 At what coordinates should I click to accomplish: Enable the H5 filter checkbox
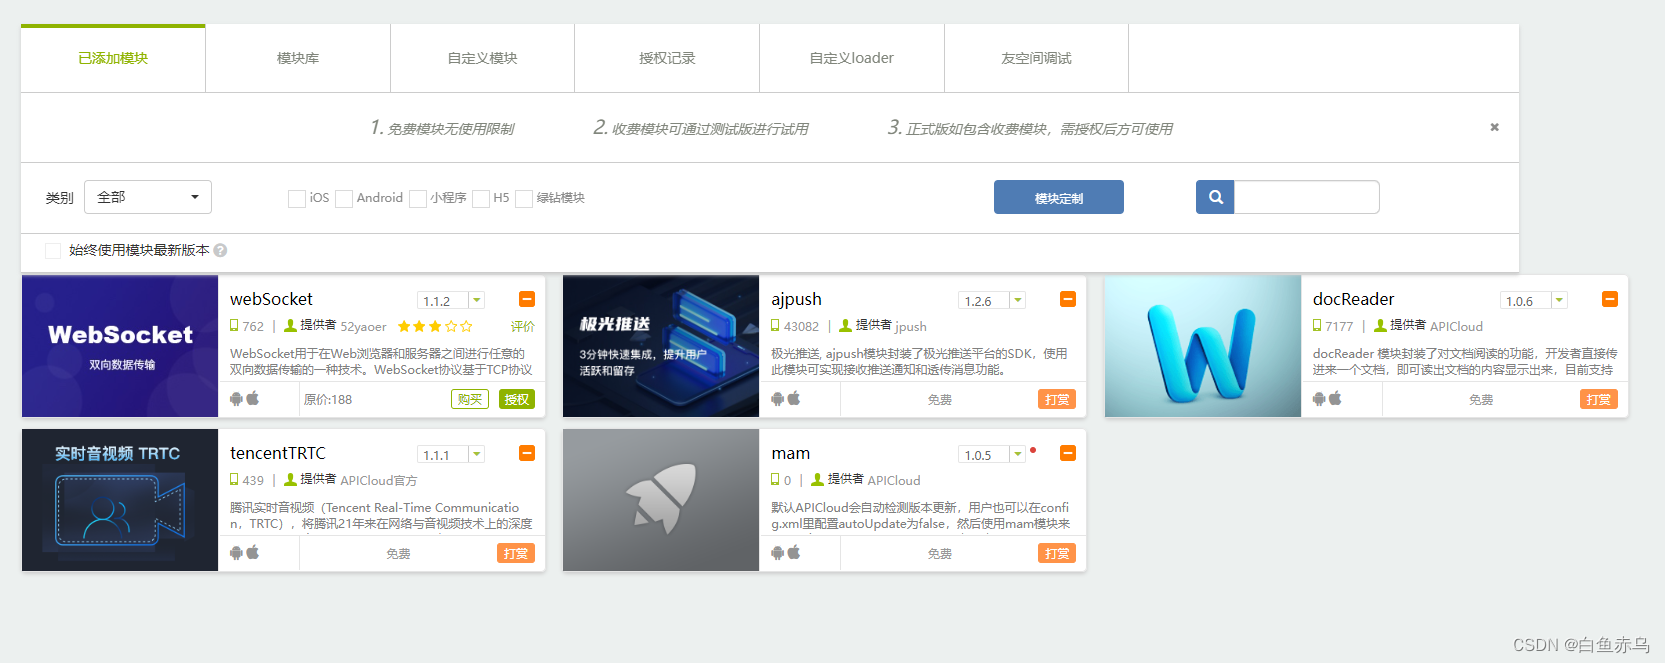click(481, 198)
